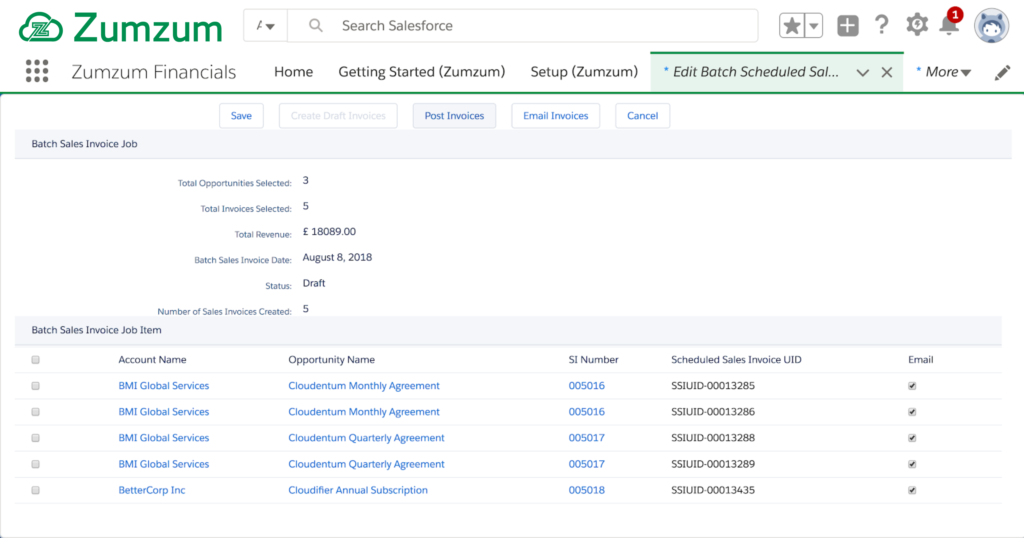
Task: Go to the Home tab
Action: (293, 72)
